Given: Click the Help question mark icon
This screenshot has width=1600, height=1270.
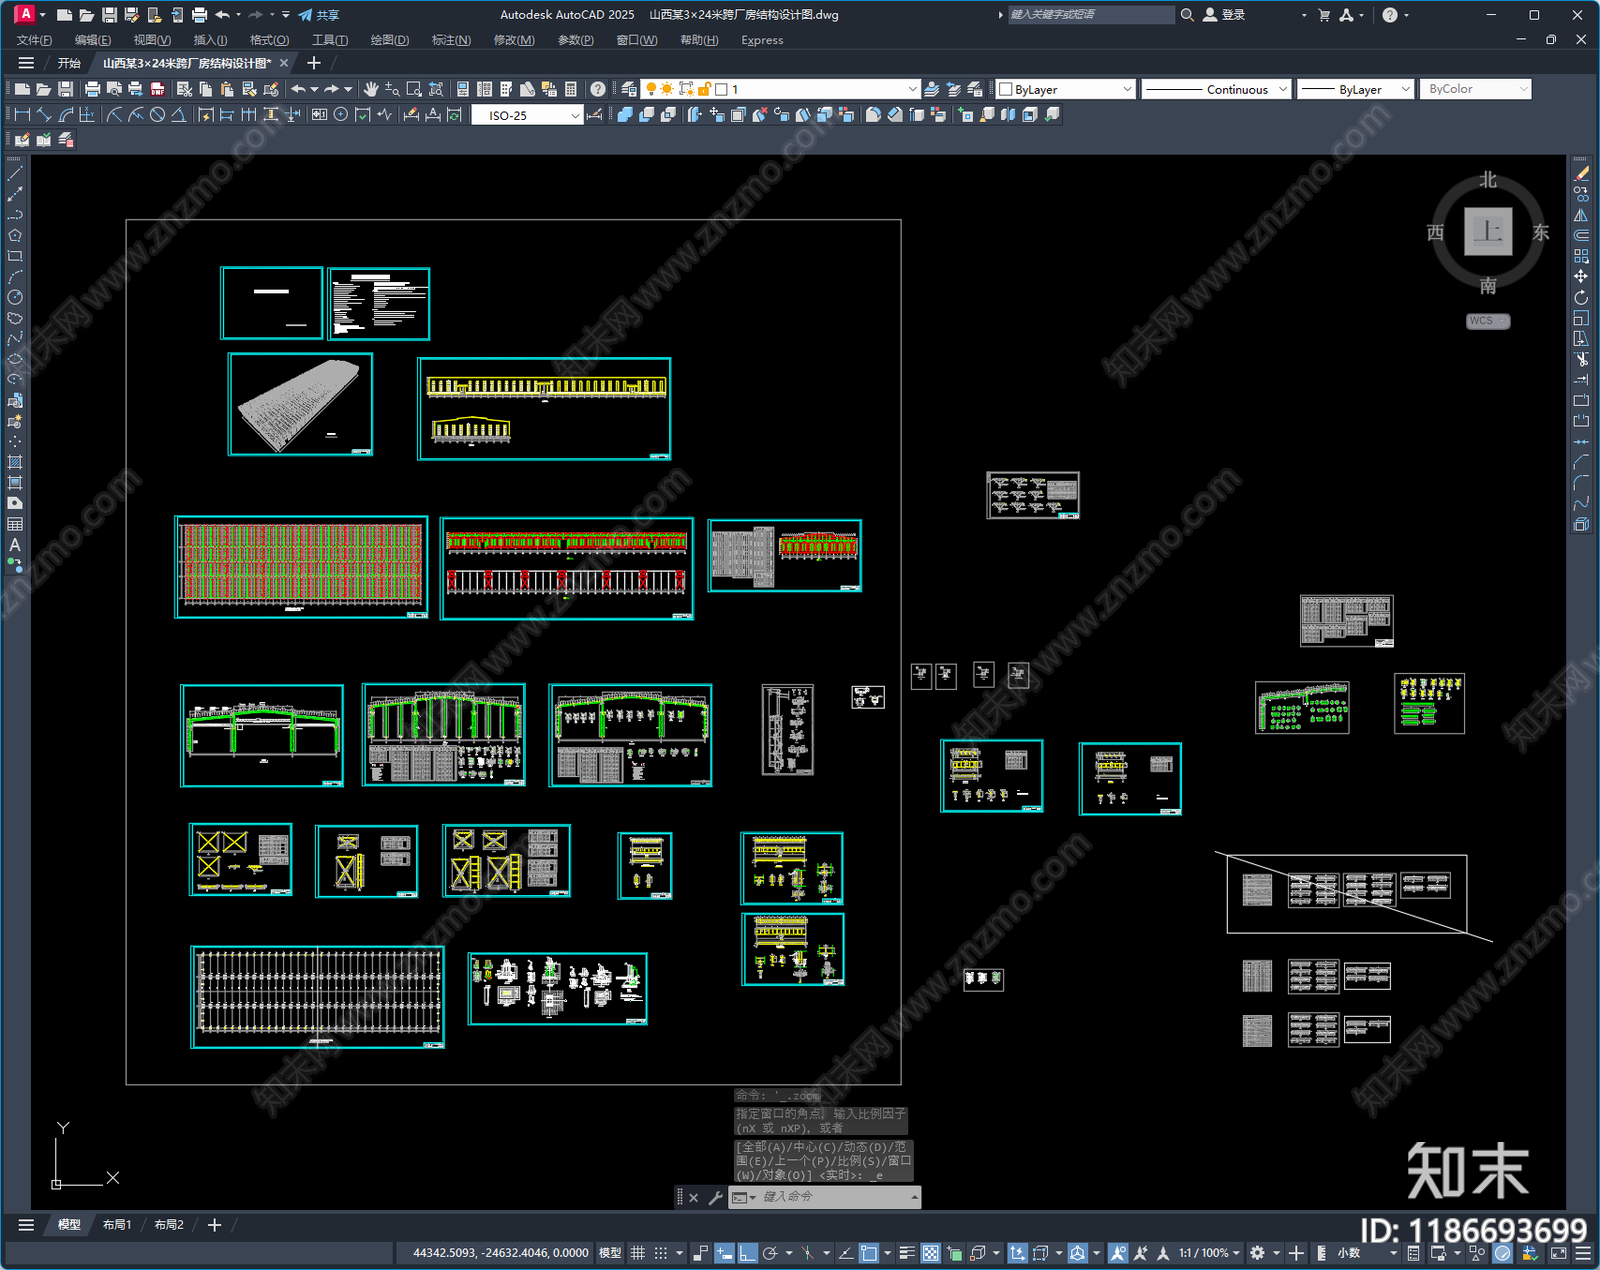Looking at the screenshot, I should [597, 89].
